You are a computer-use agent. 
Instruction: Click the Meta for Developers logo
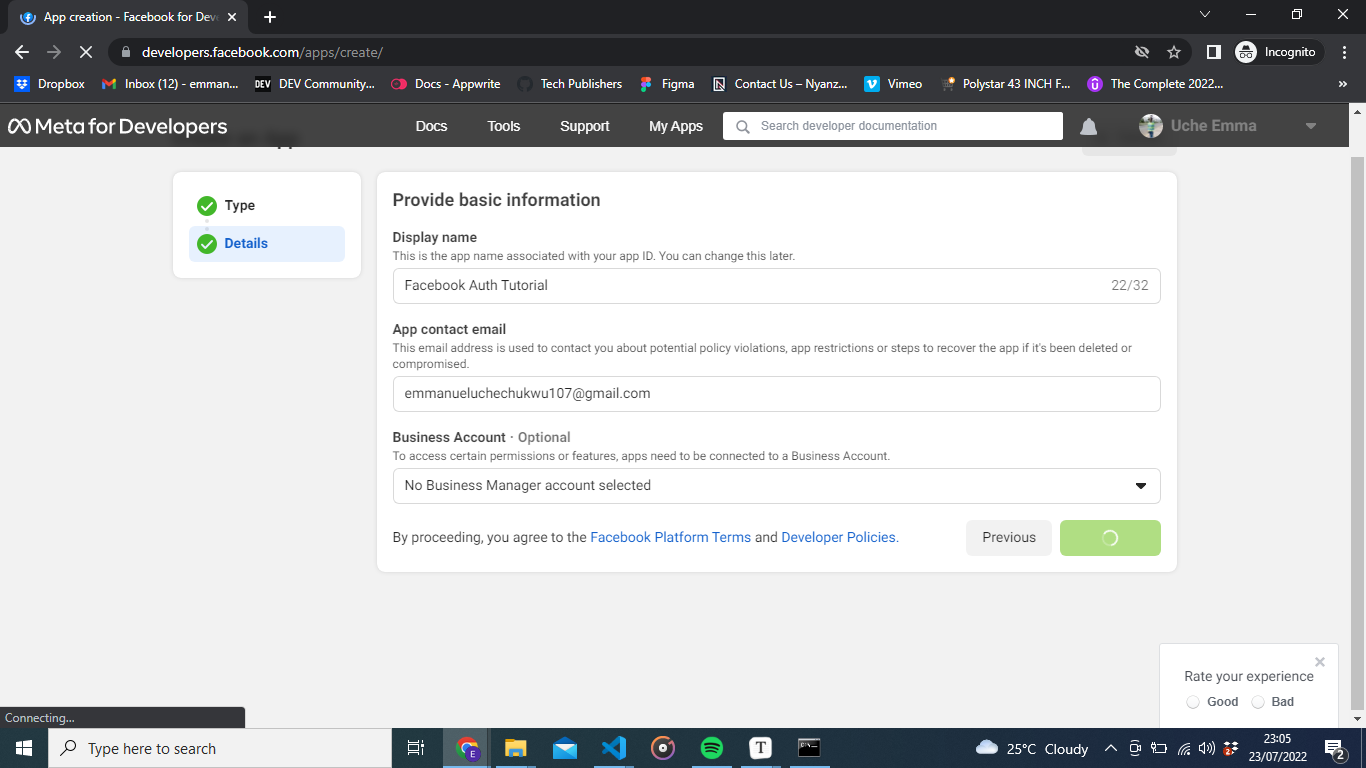tap(118, 126)
